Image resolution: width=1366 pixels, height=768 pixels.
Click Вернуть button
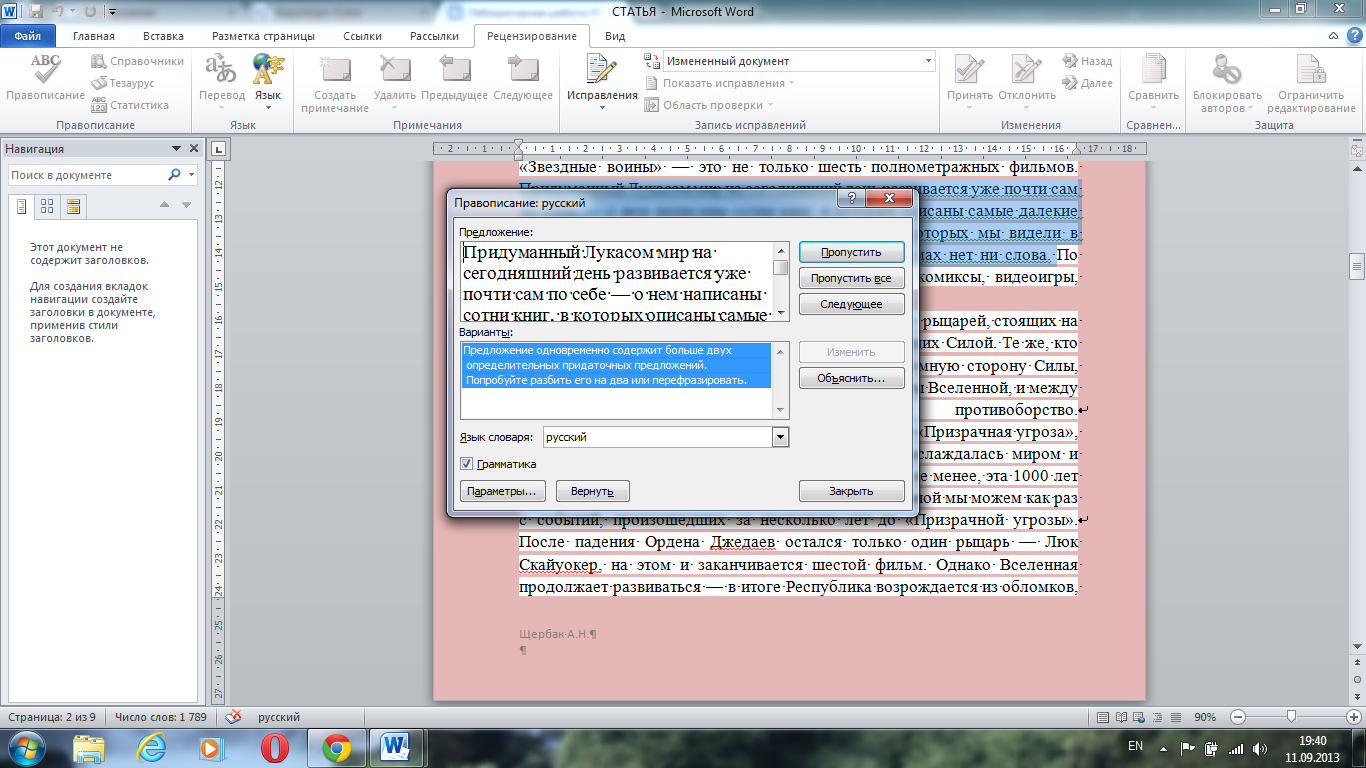592,492
